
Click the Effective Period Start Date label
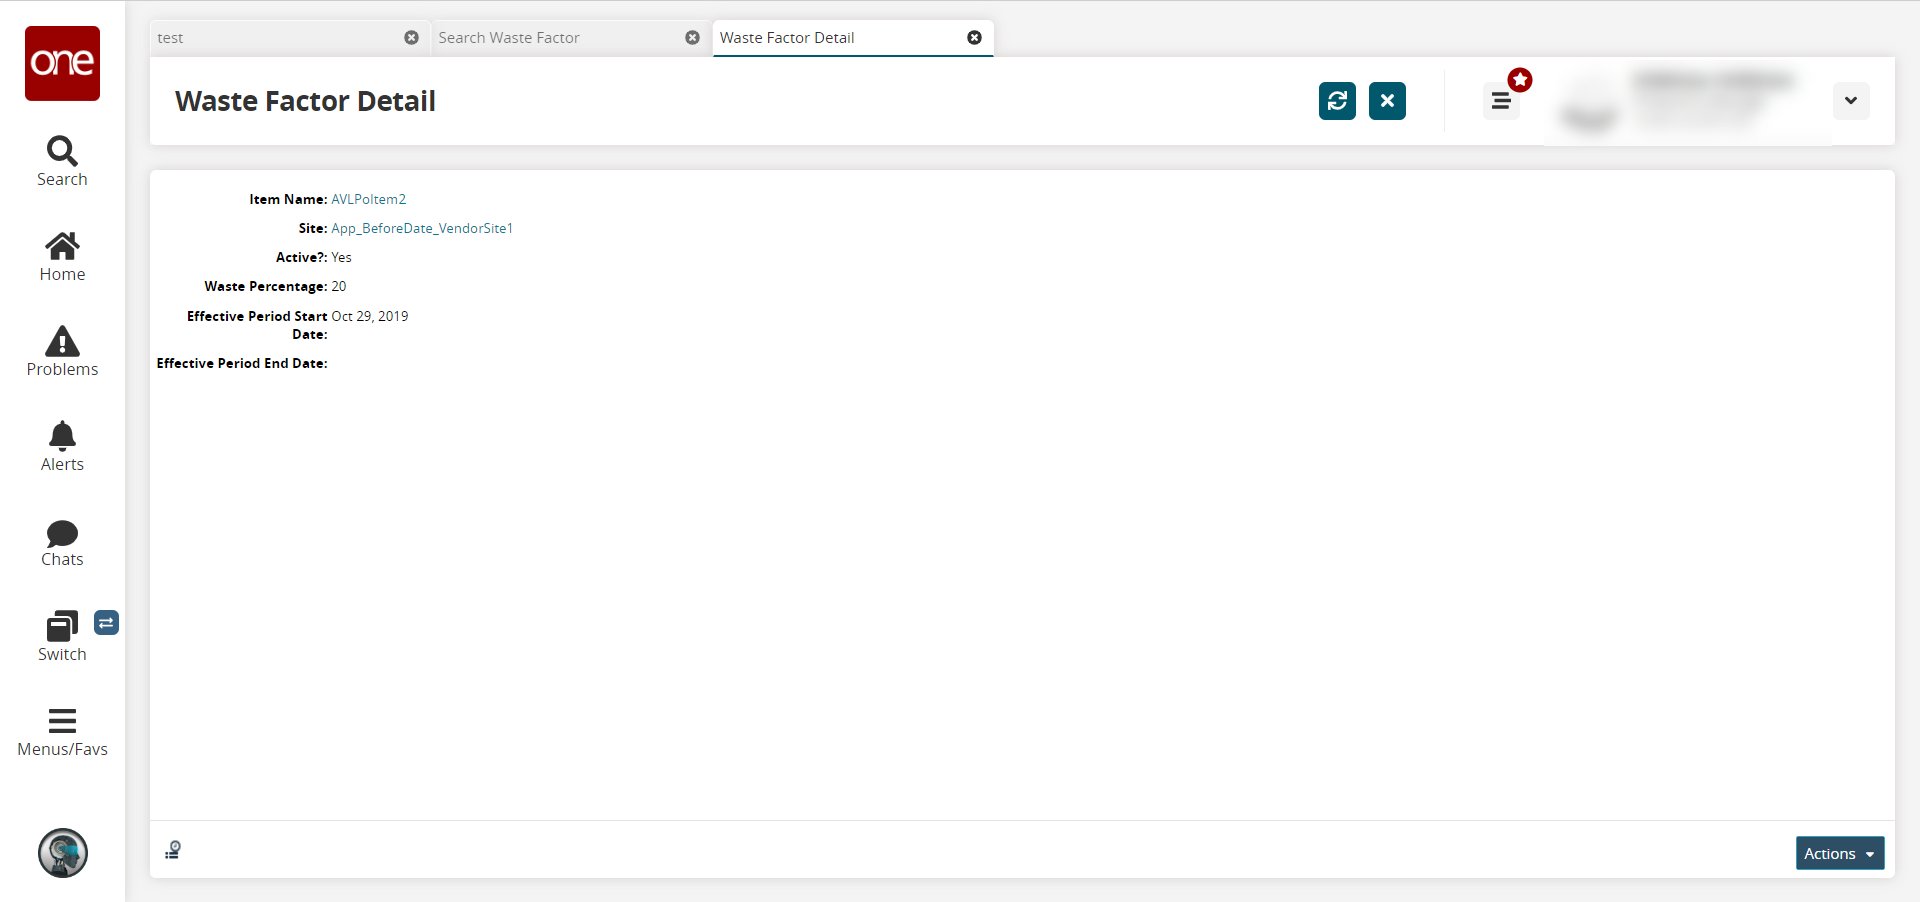tap(257, 326)
